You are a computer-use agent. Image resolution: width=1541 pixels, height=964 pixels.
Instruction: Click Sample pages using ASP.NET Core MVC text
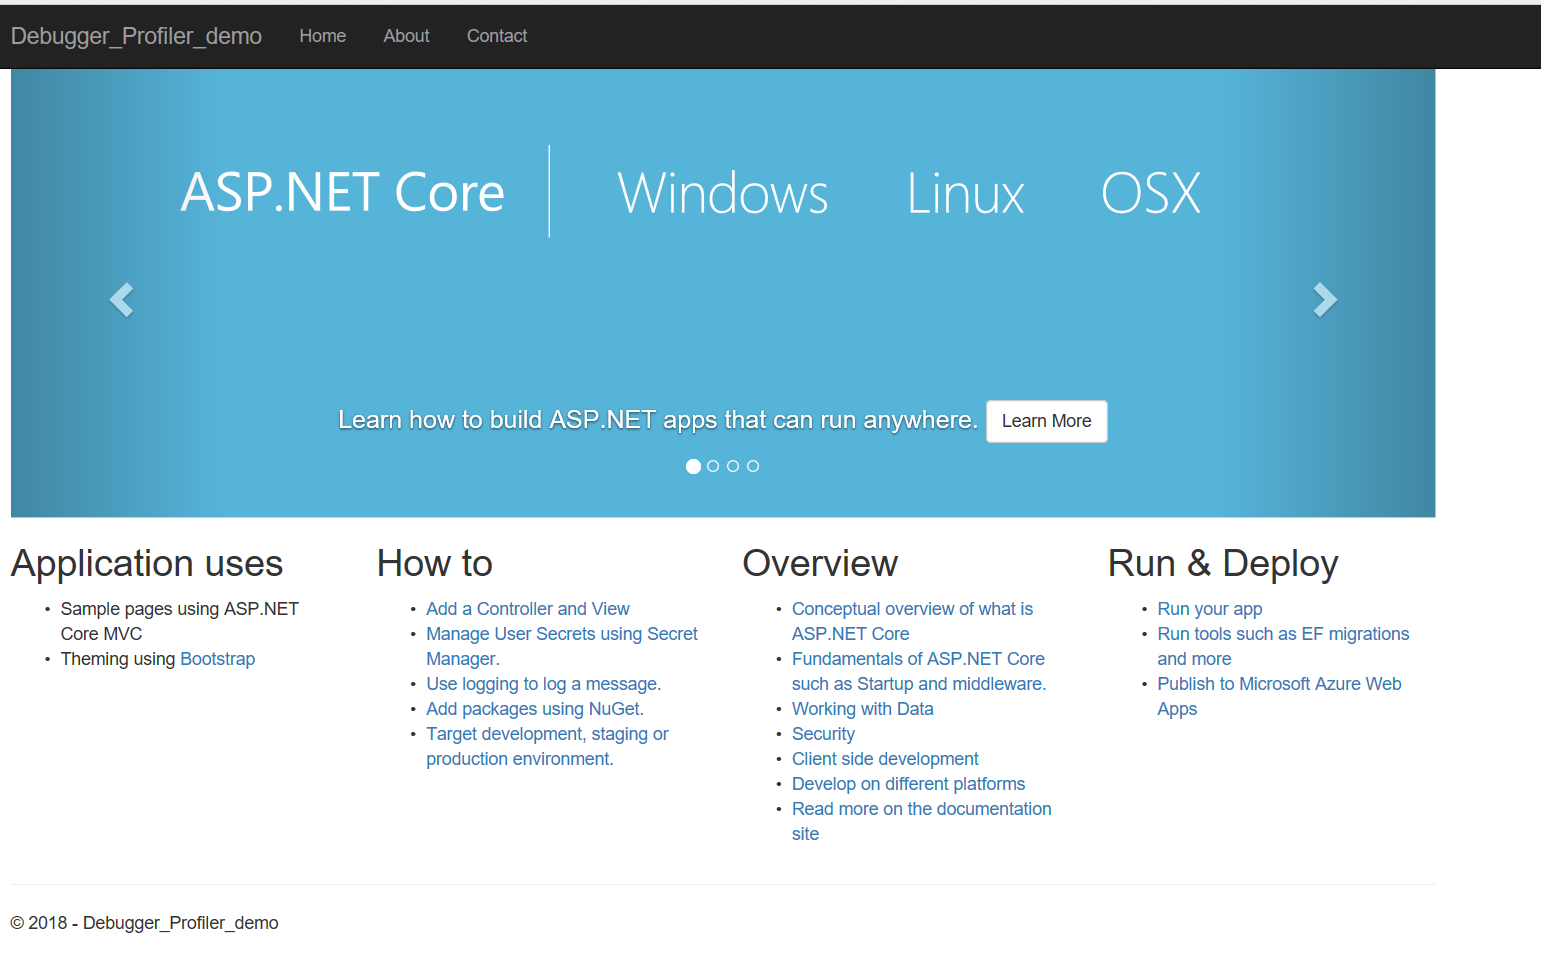click(x=180, y=621)
